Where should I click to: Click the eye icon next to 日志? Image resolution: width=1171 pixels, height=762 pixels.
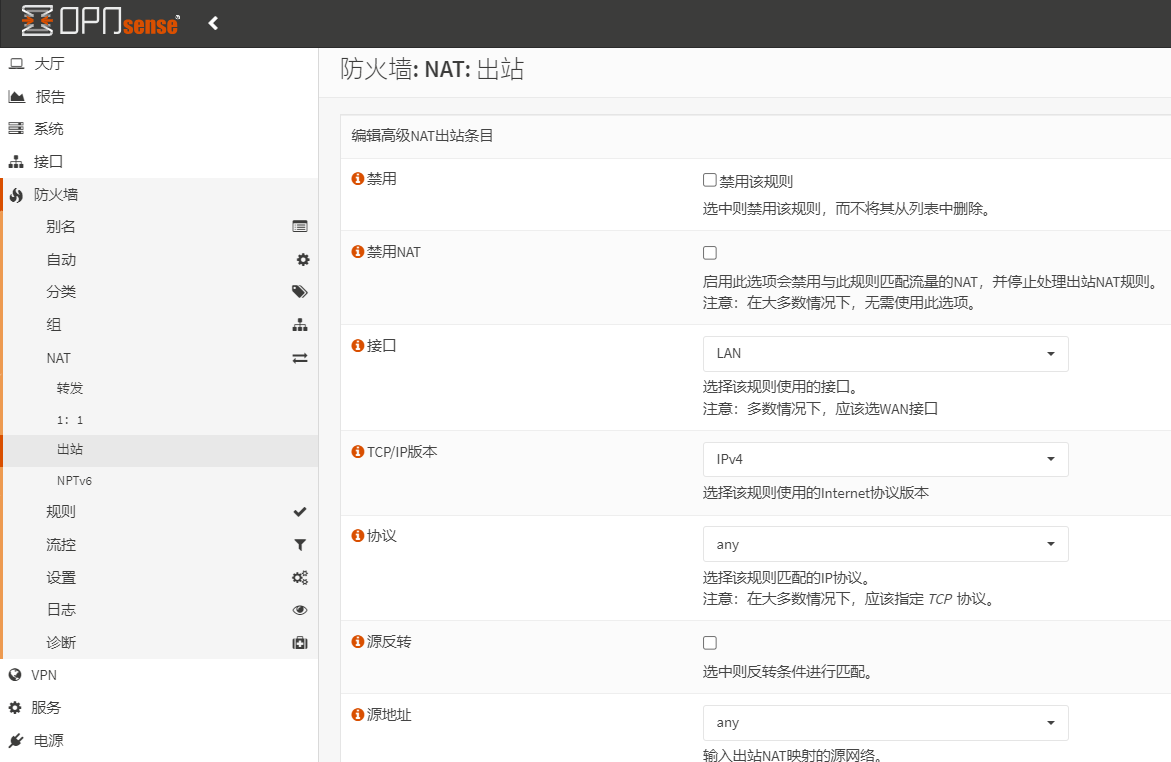click(300, 610)
